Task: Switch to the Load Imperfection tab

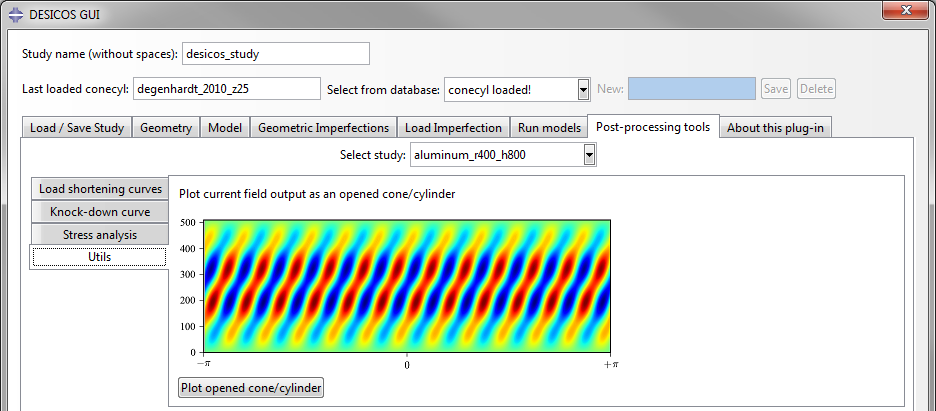Action: point(453,128)
